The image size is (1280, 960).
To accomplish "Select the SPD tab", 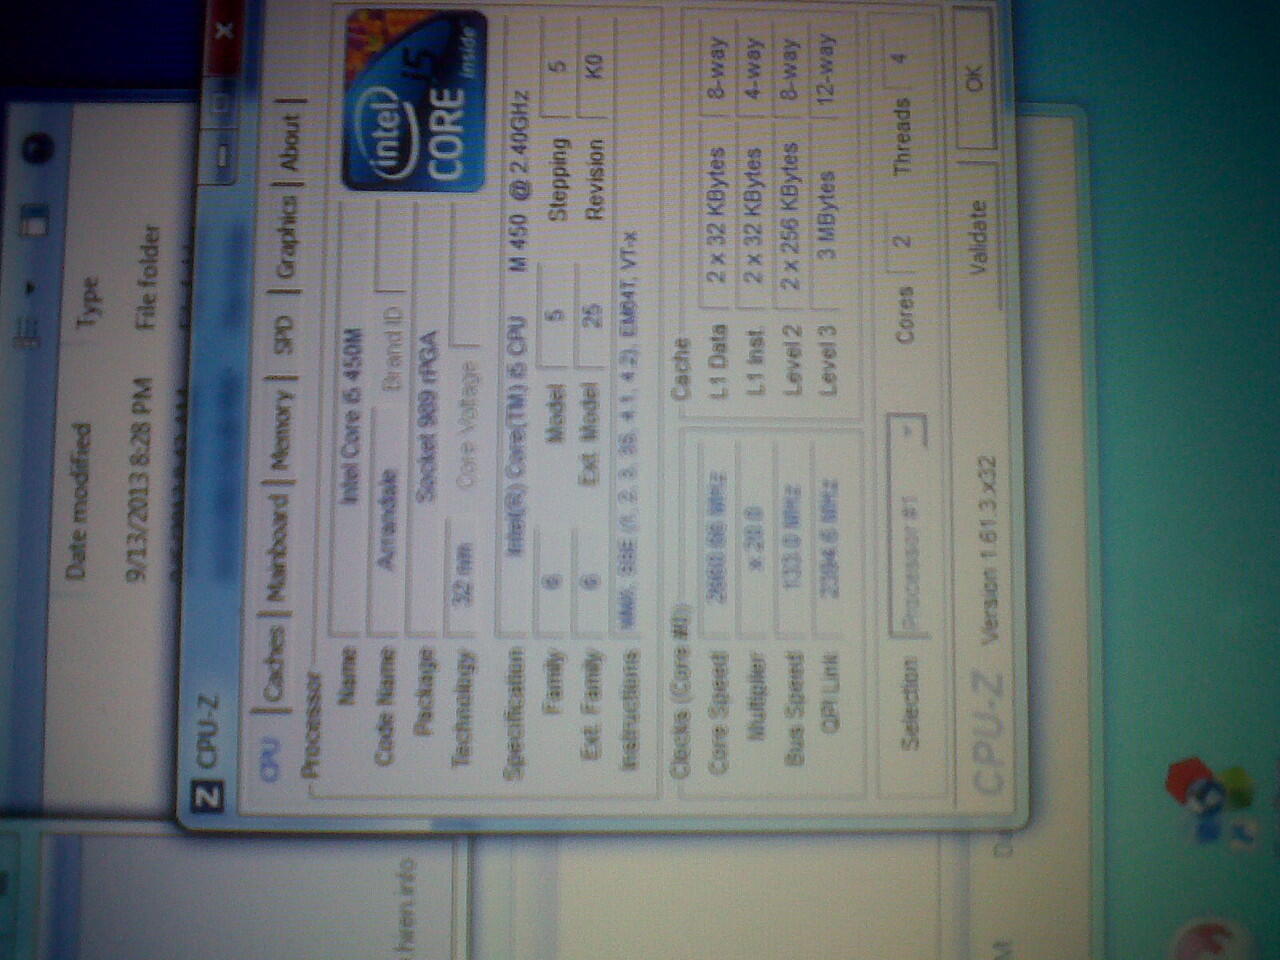I will tap(283, 335).
